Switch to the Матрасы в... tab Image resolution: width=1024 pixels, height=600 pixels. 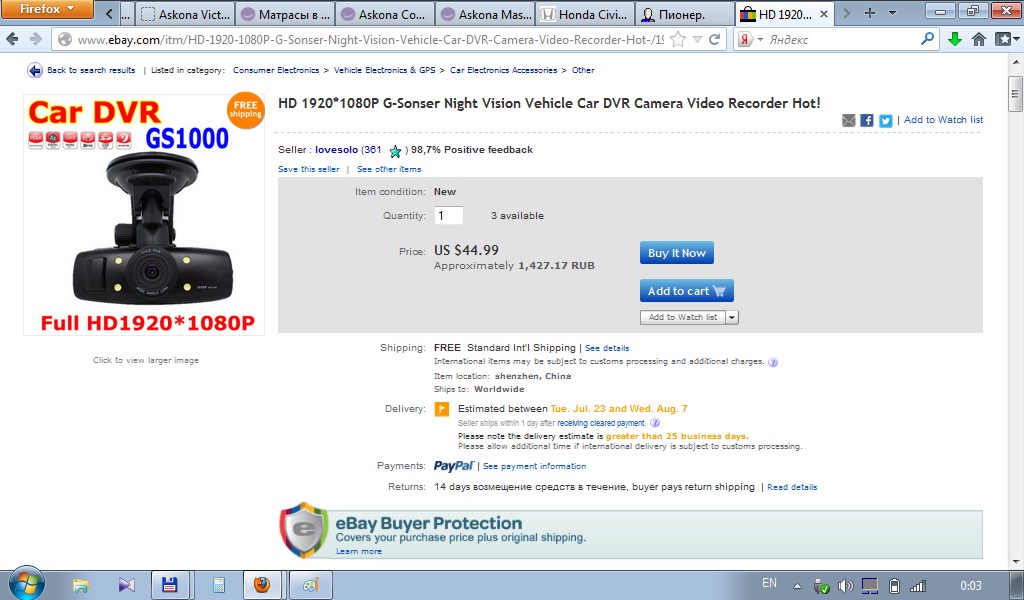(285, 14)
